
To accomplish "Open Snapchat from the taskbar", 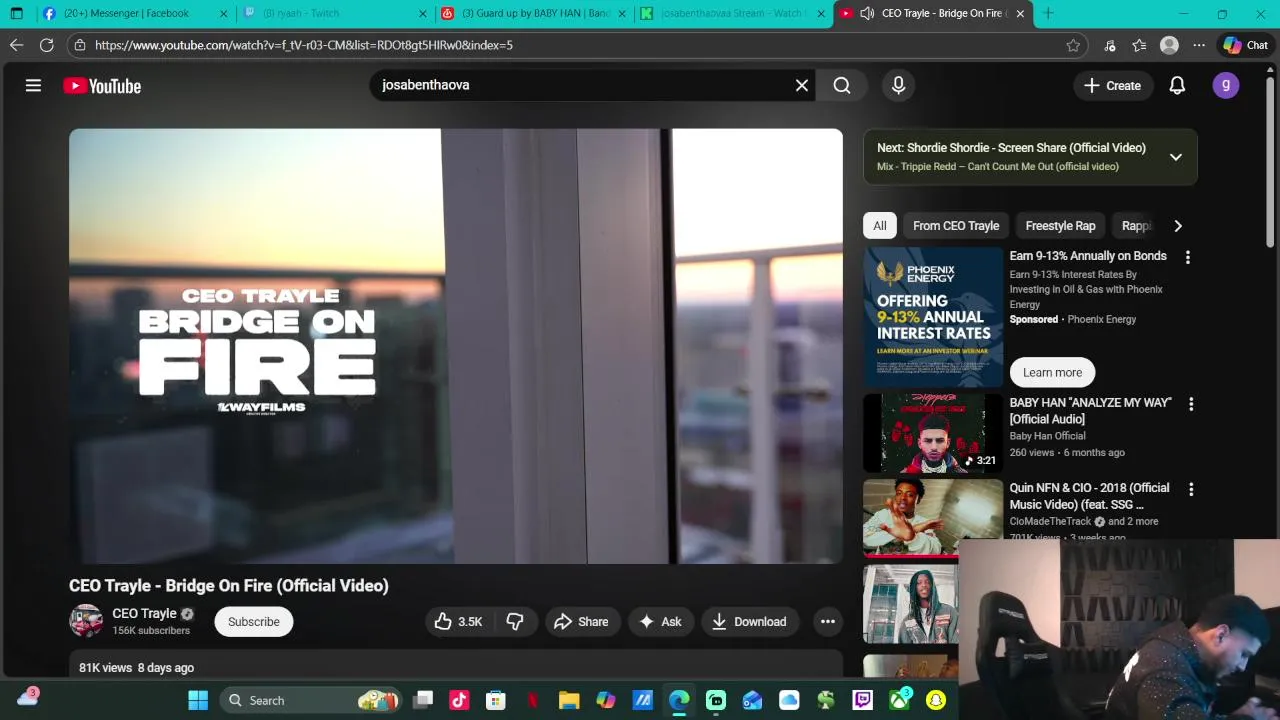I will pyautogui.click(x=936, y=700).
